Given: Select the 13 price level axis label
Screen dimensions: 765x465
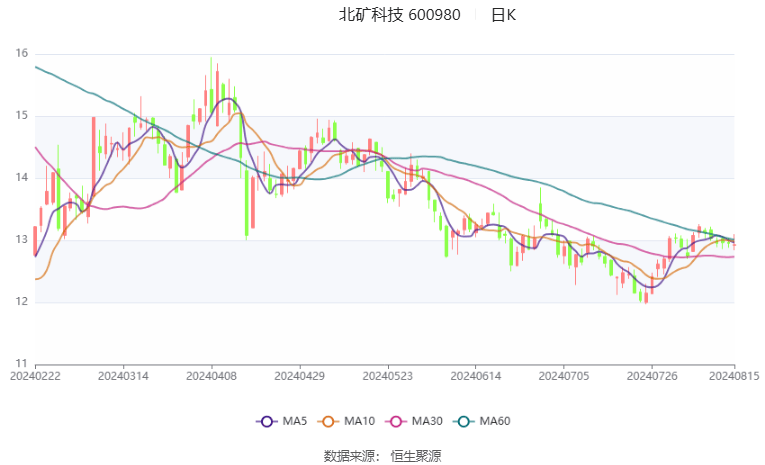Looking at the screenshot, I should pyautogui.click(x=22, y=240).
